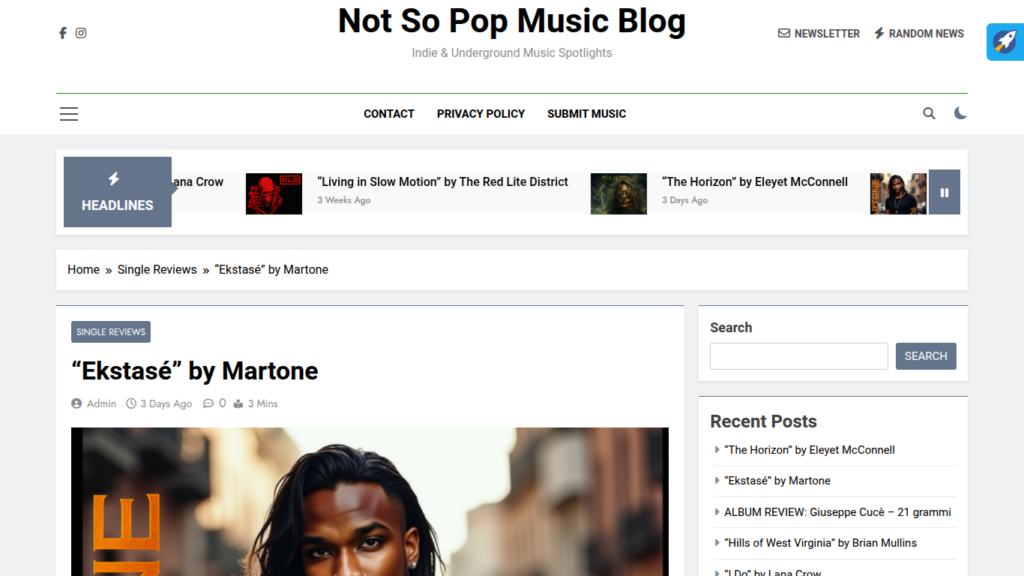Open the Privacy Policy menu item

pyautogui.click(x=481, y=114)
